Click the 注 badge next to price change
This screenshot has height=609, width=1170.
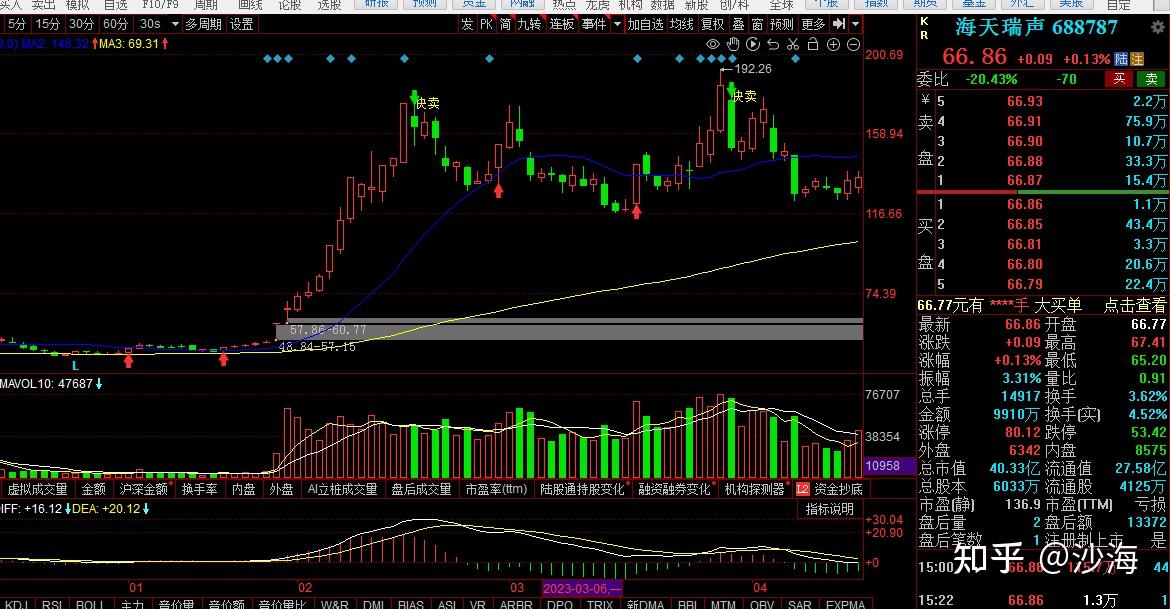pyautogui.click(x=1137, y=59)
